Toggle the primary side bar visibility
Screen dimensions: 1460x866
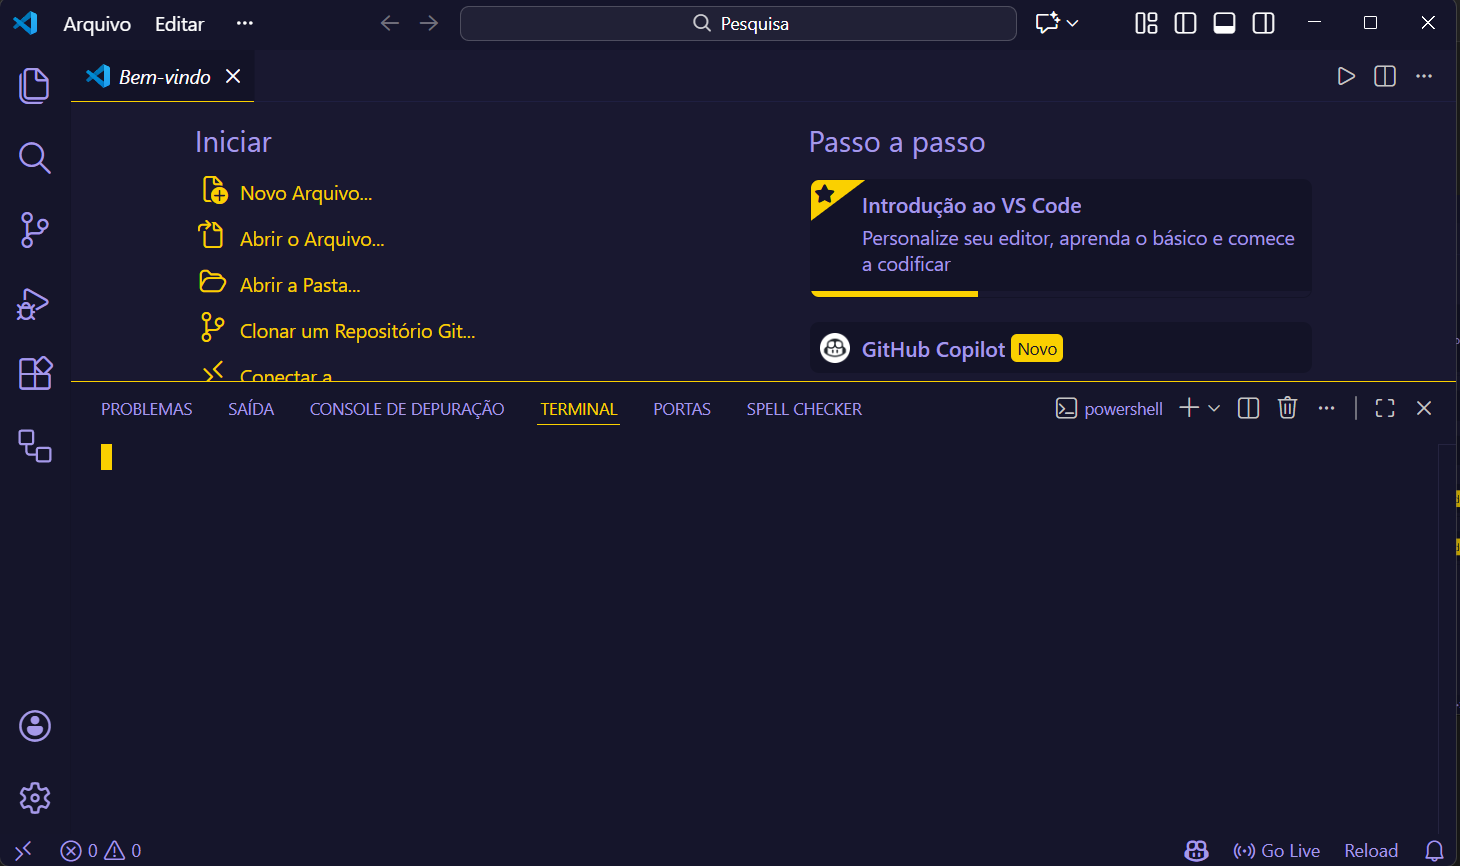[1185, 23]
